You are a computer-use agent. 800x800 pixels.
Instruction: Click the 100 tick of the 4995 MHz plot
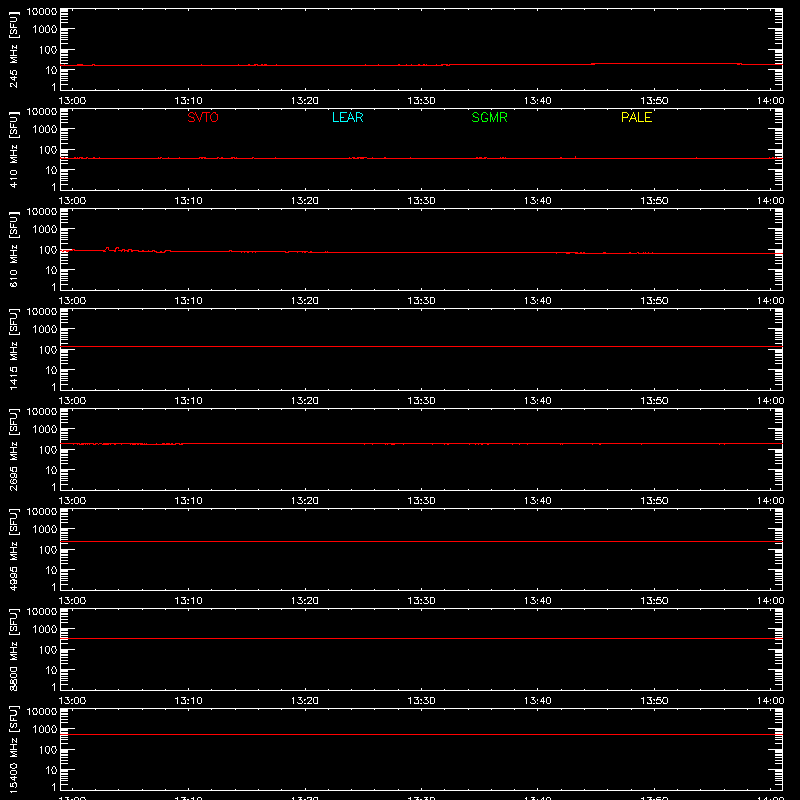[x=48, y=550]
